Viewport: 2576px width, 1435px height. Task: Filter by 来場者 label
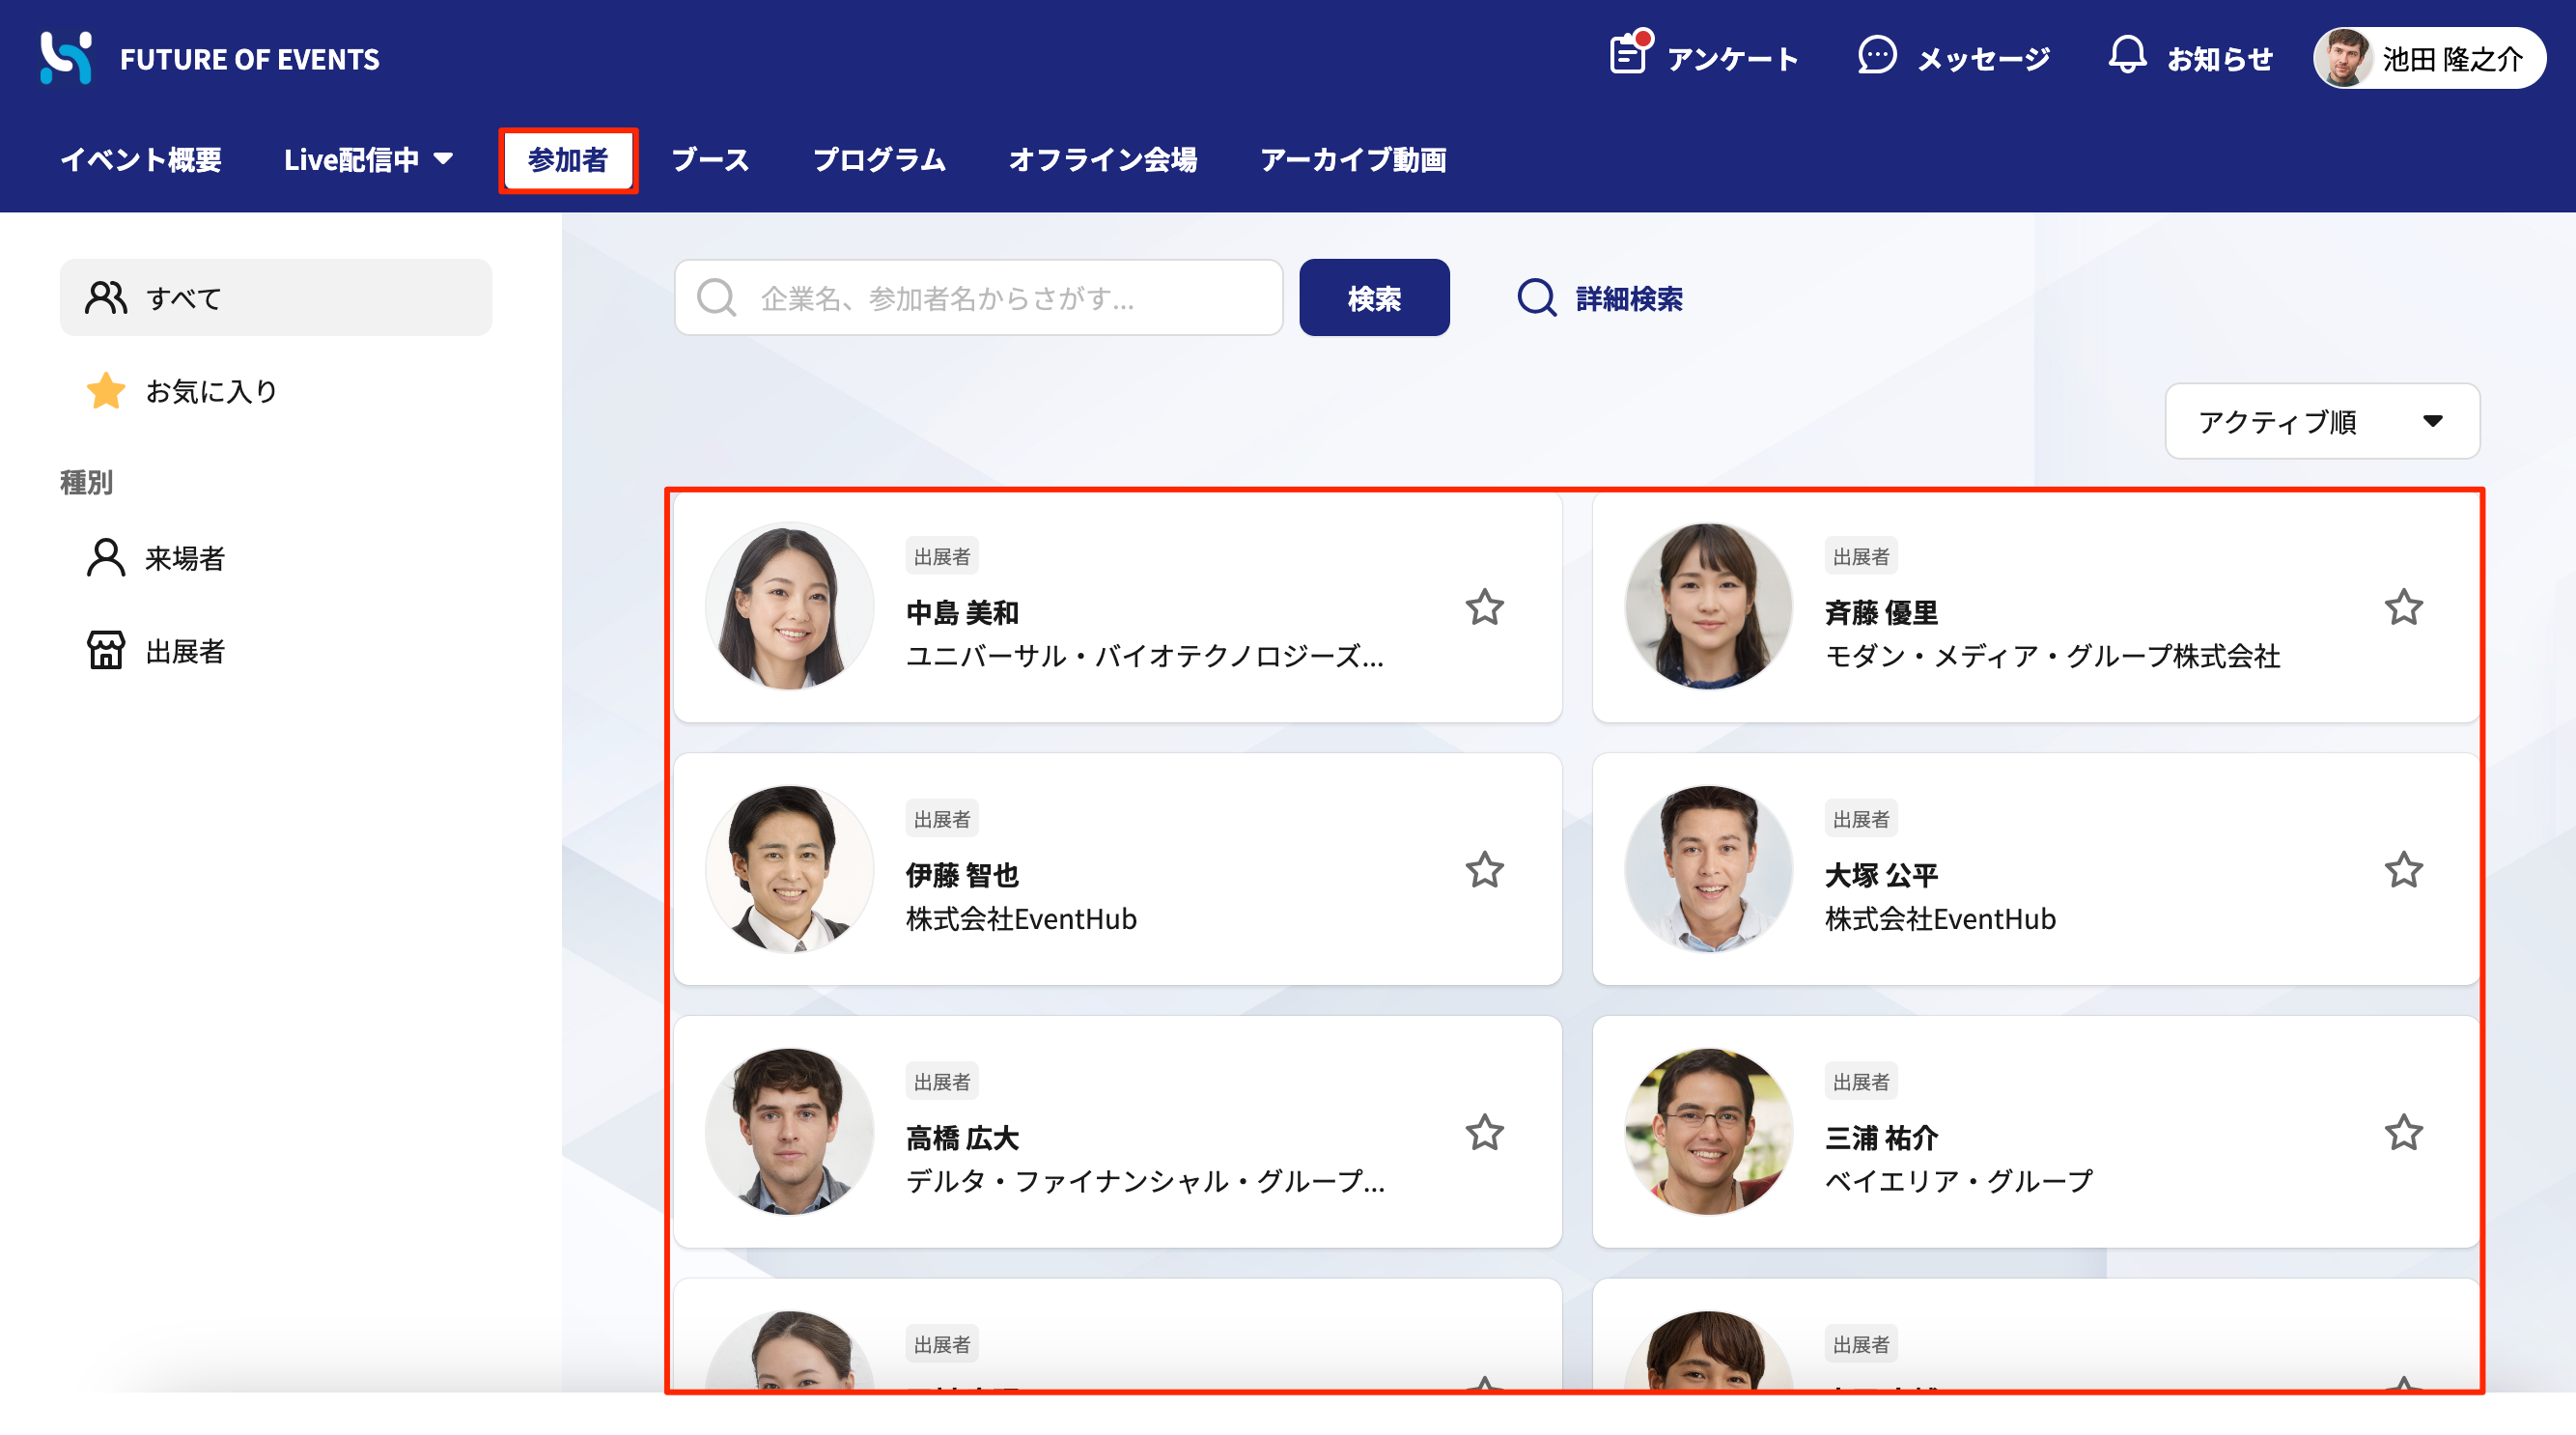[x=185, y=559]
